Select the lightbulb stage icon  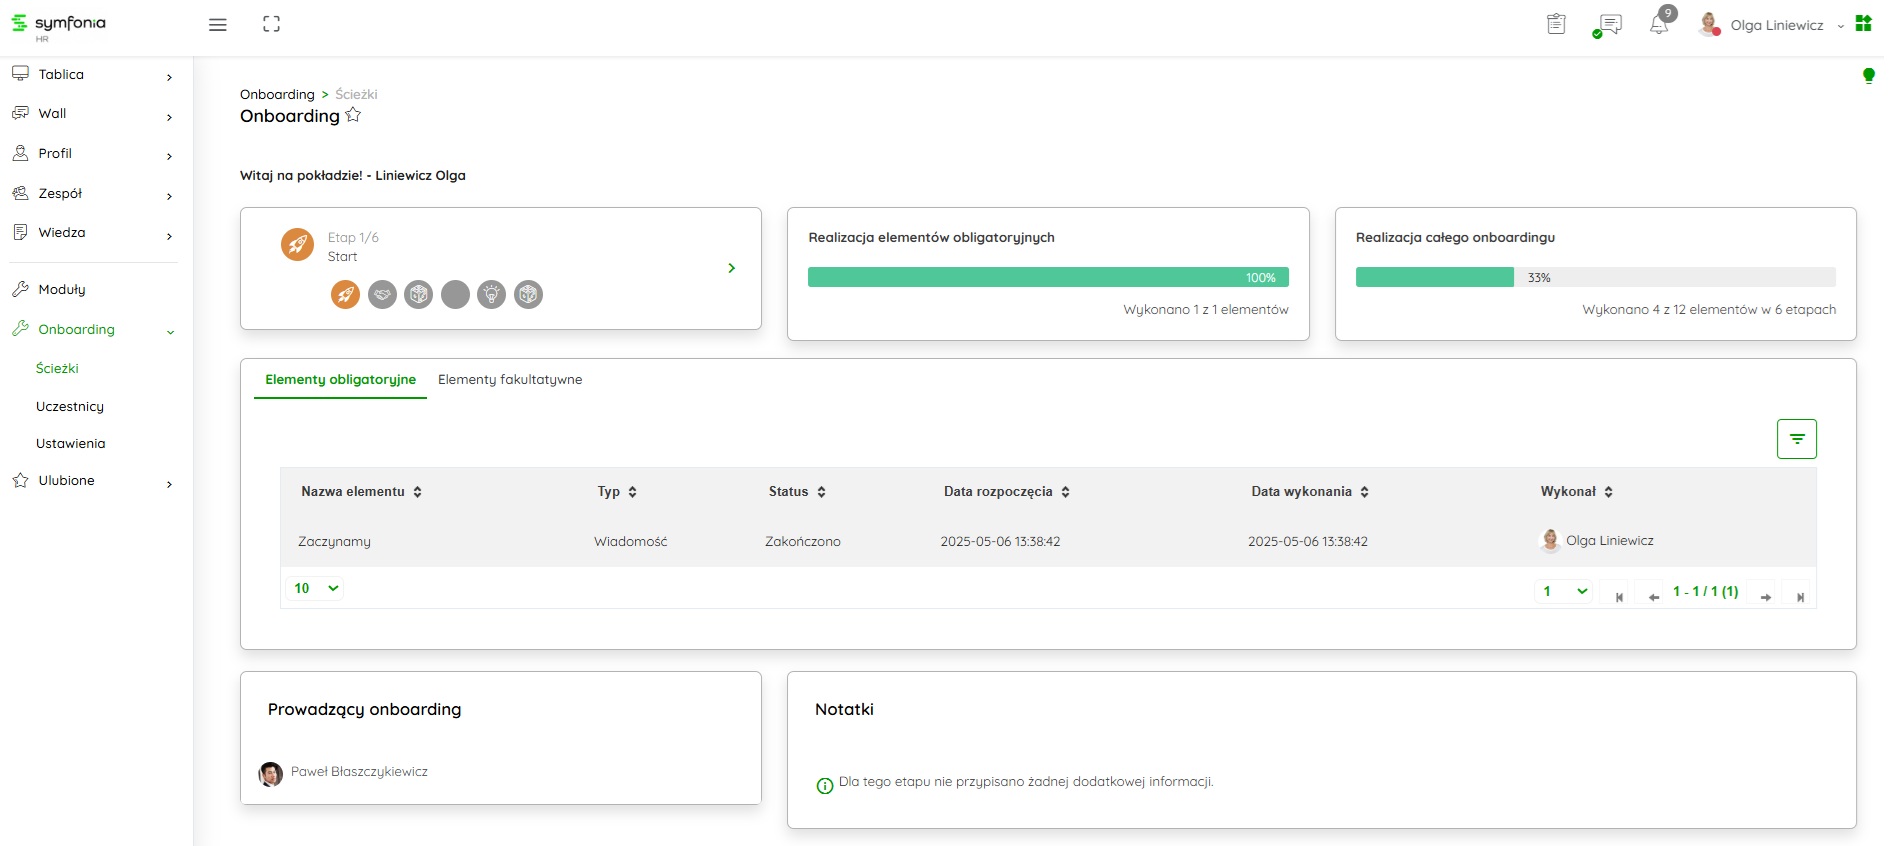click(491, 295)
